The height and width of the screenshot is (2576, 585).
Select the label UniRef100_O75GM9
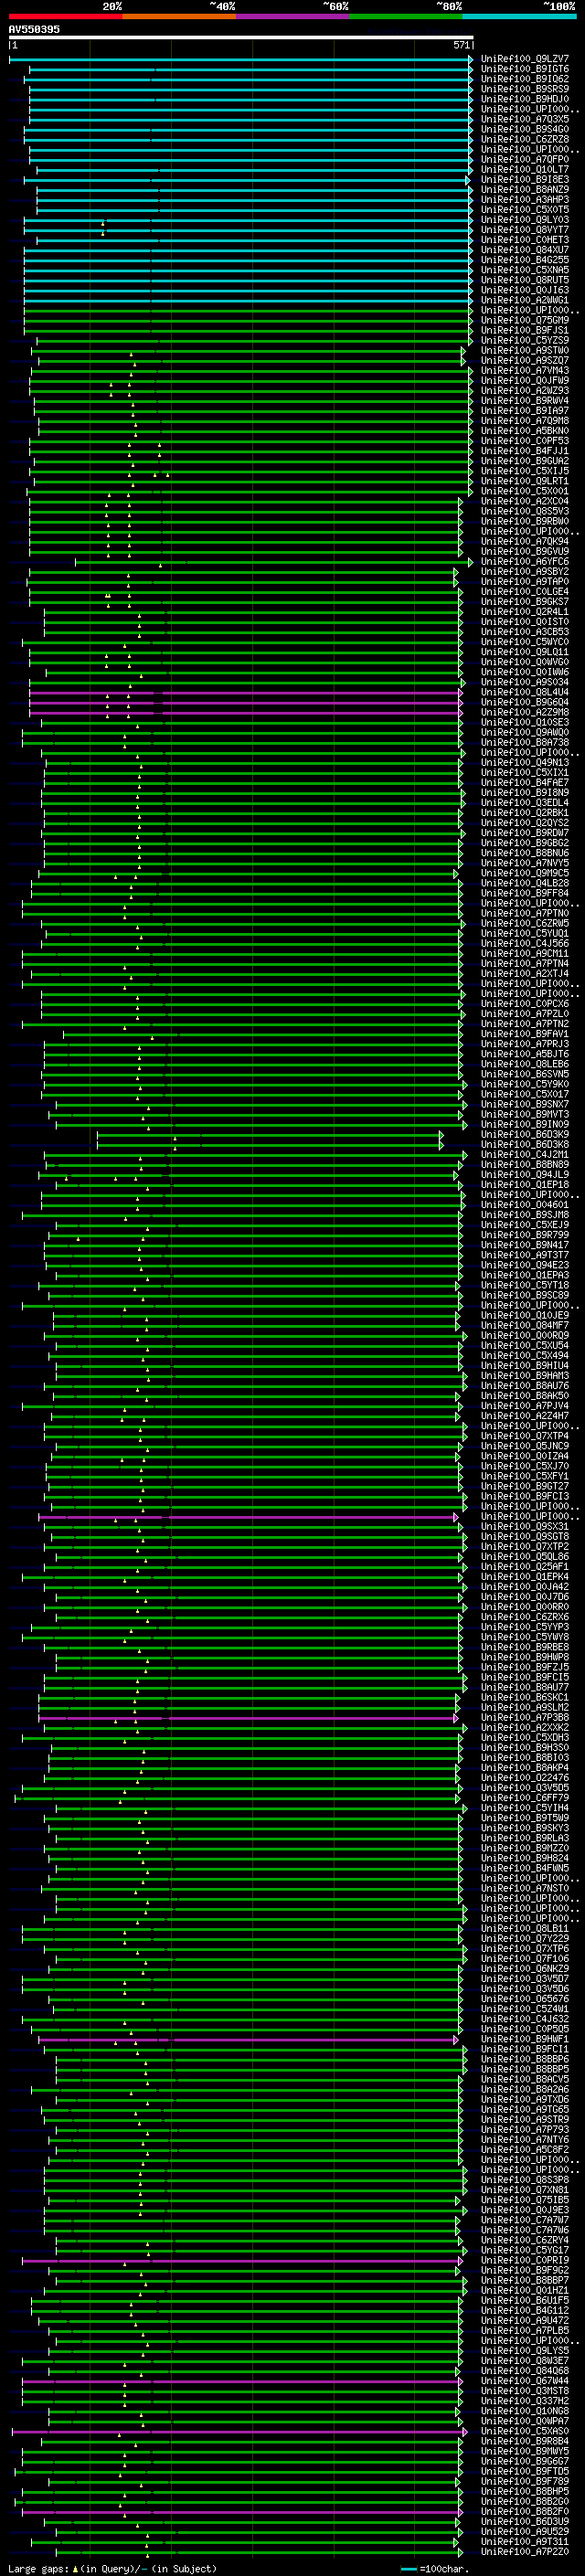524,320
